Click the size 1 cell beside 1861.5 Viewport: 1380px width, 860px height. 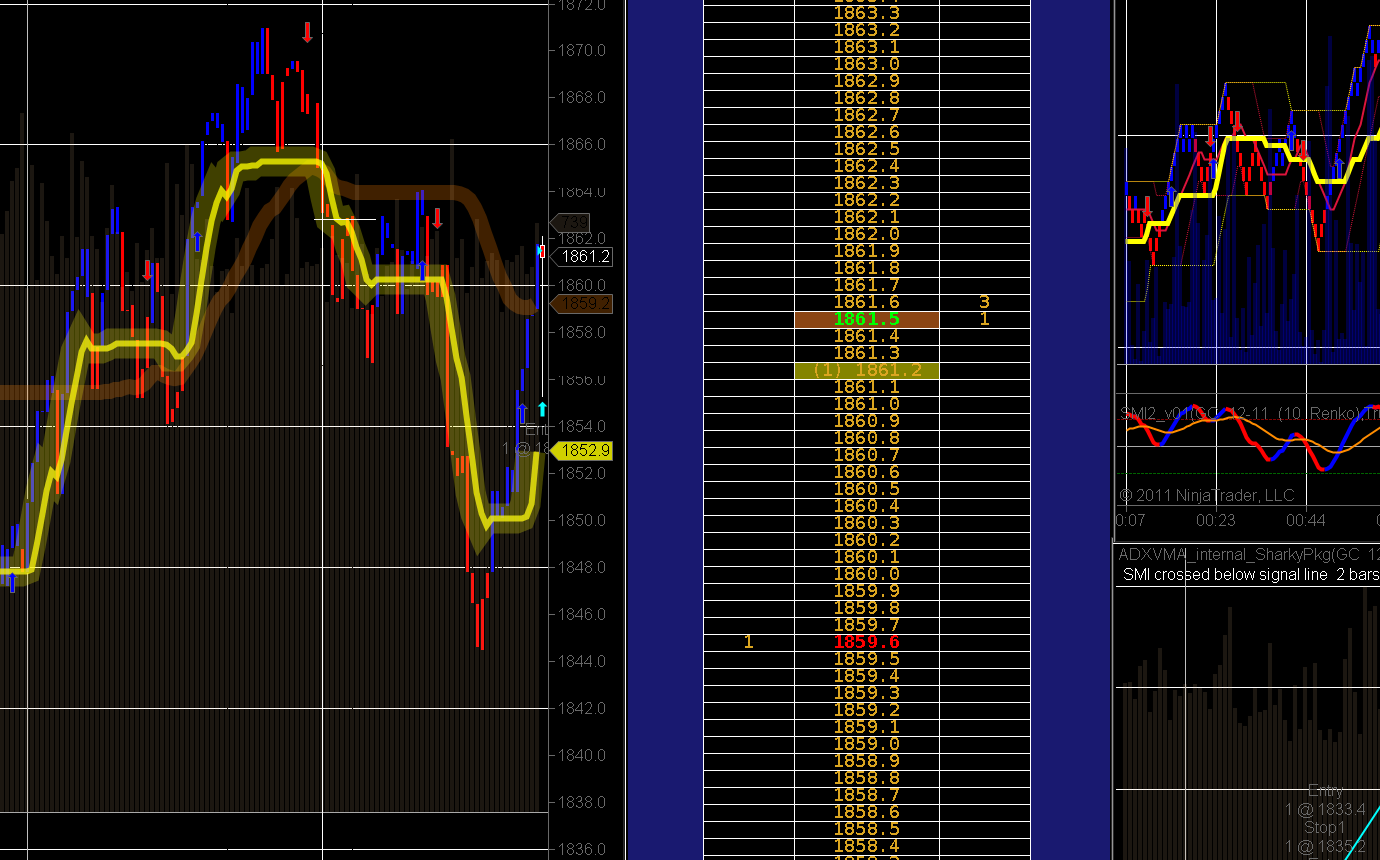coord(984,319)
